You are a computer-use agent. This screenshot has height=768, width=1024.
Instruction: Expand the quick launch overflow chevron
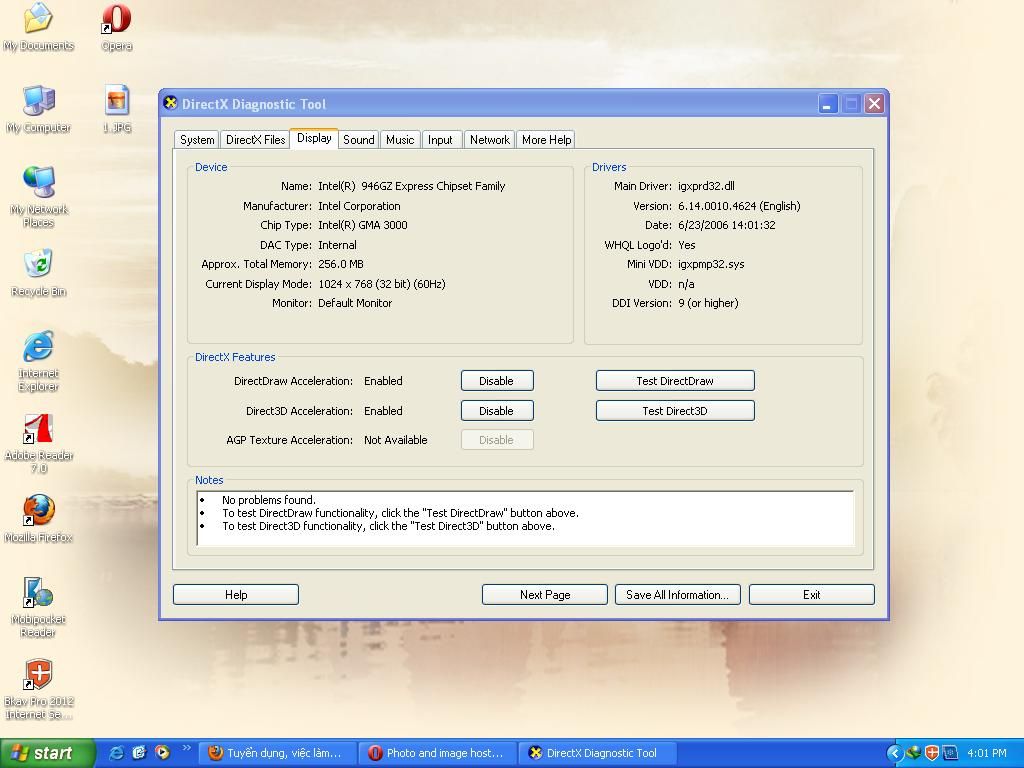click(x=186, y=748)
